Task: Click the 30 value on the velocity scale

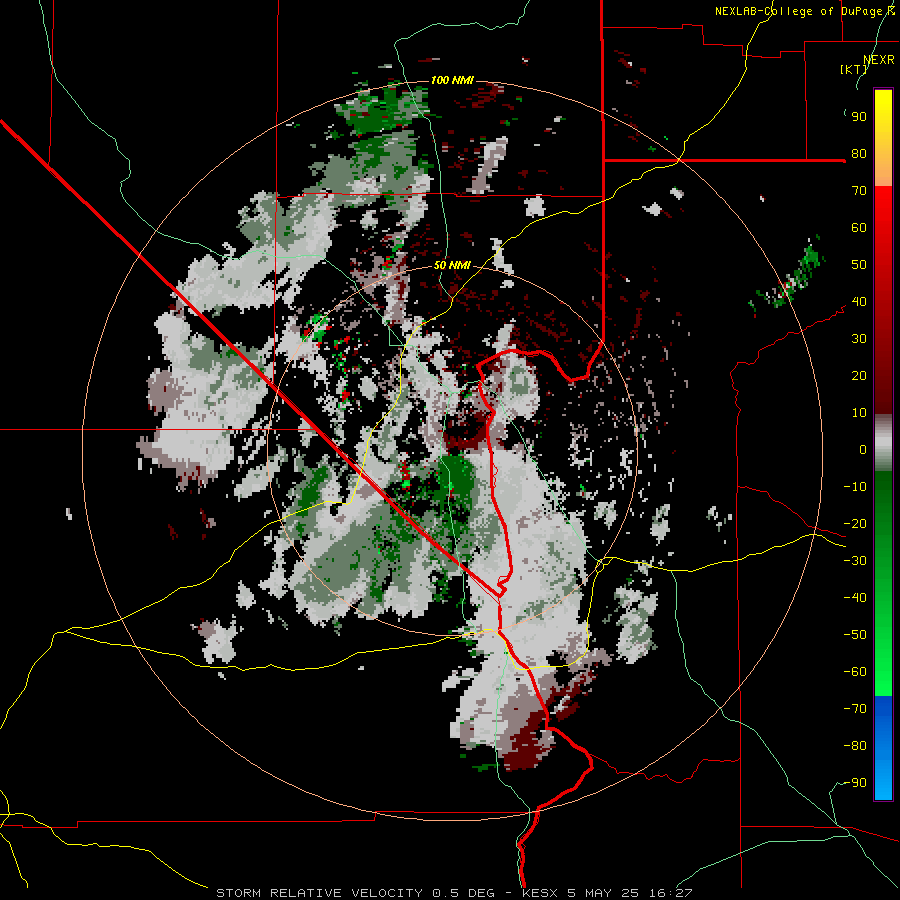Action: (x=859, y=339)
